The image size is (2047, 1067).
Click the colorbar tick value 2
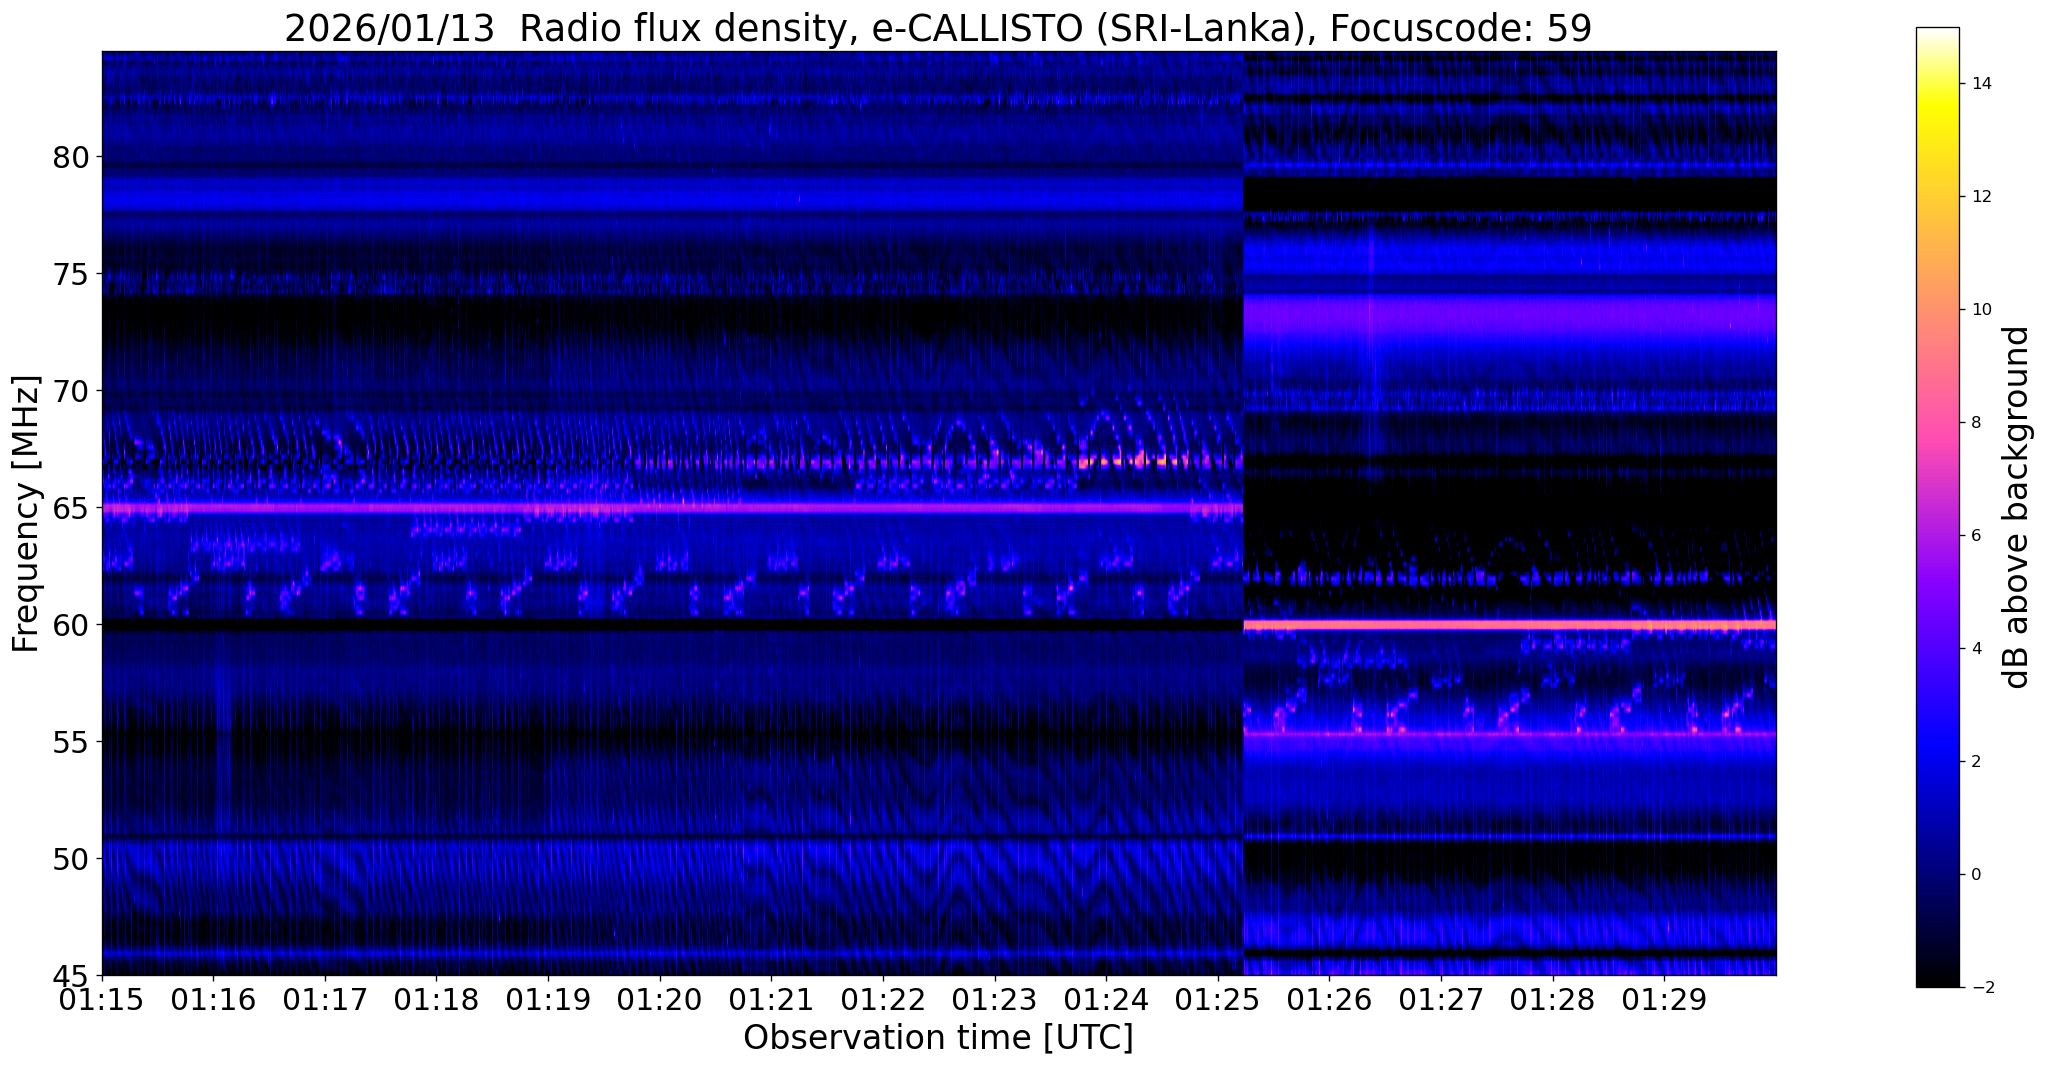(1974, 762)
